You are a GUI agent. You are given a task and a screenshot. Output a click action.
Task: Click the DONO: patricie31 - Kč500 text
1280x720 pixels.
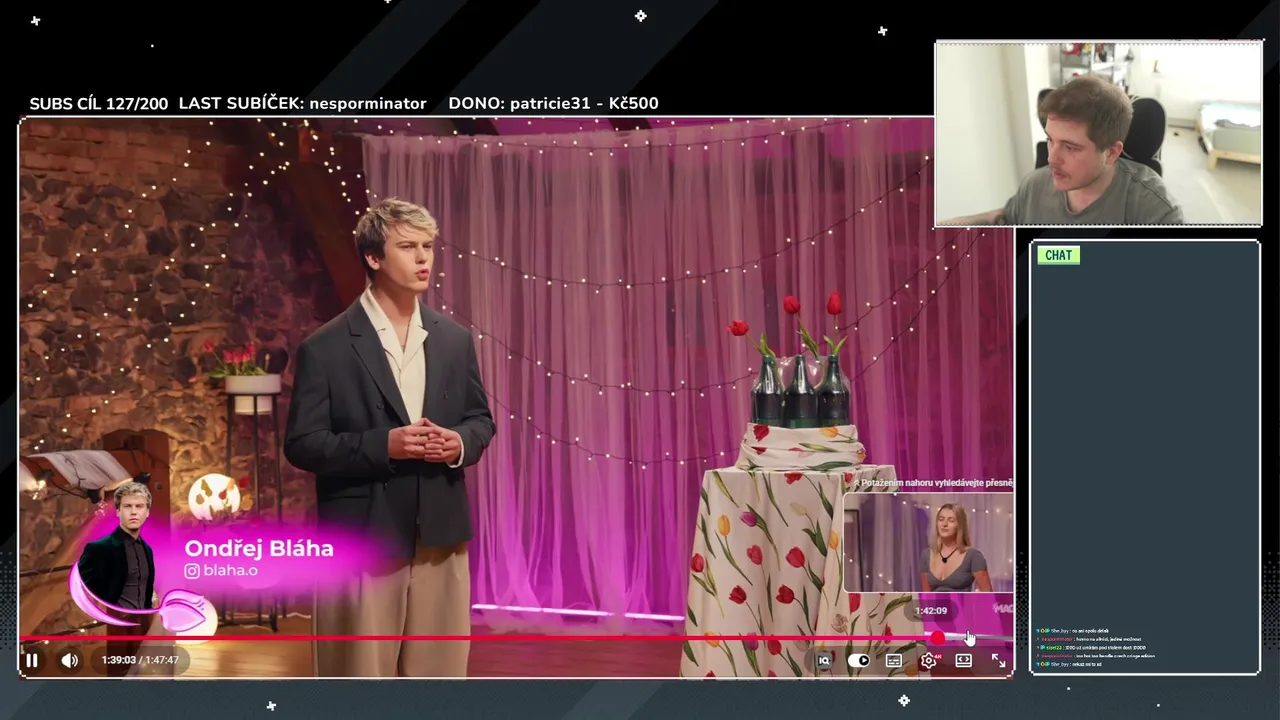tap(553, 103)
